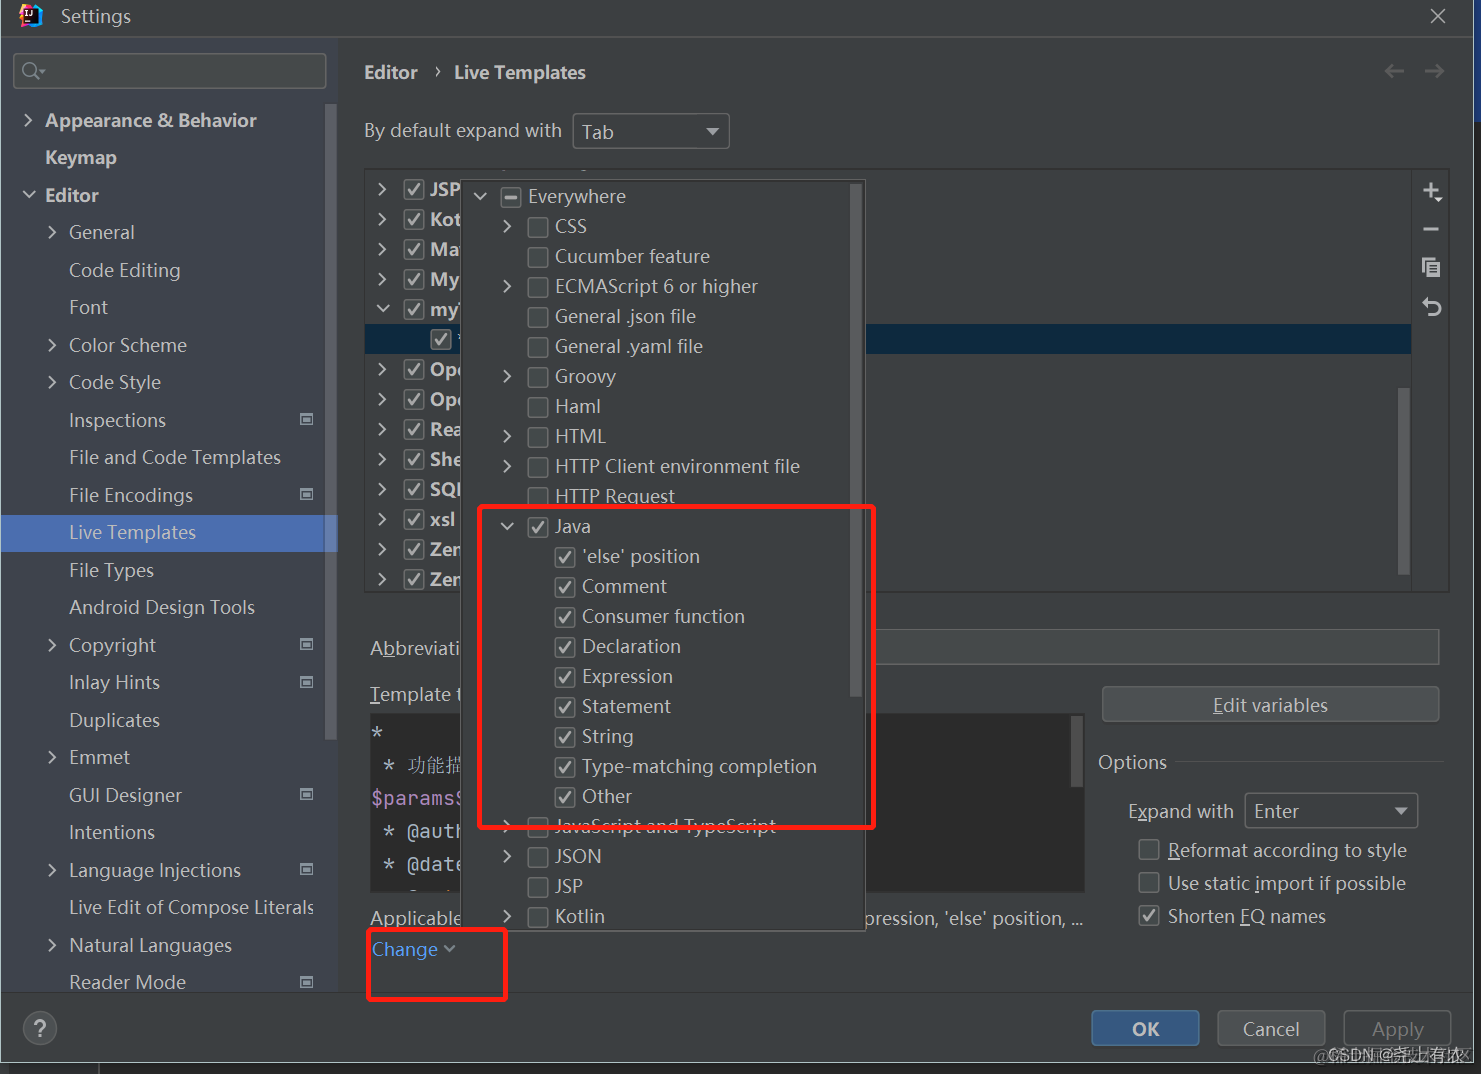The height and width of the screenshot is (1074, 1481).
Task: Collapse the Everywhere context node
Action: (480, 196)
